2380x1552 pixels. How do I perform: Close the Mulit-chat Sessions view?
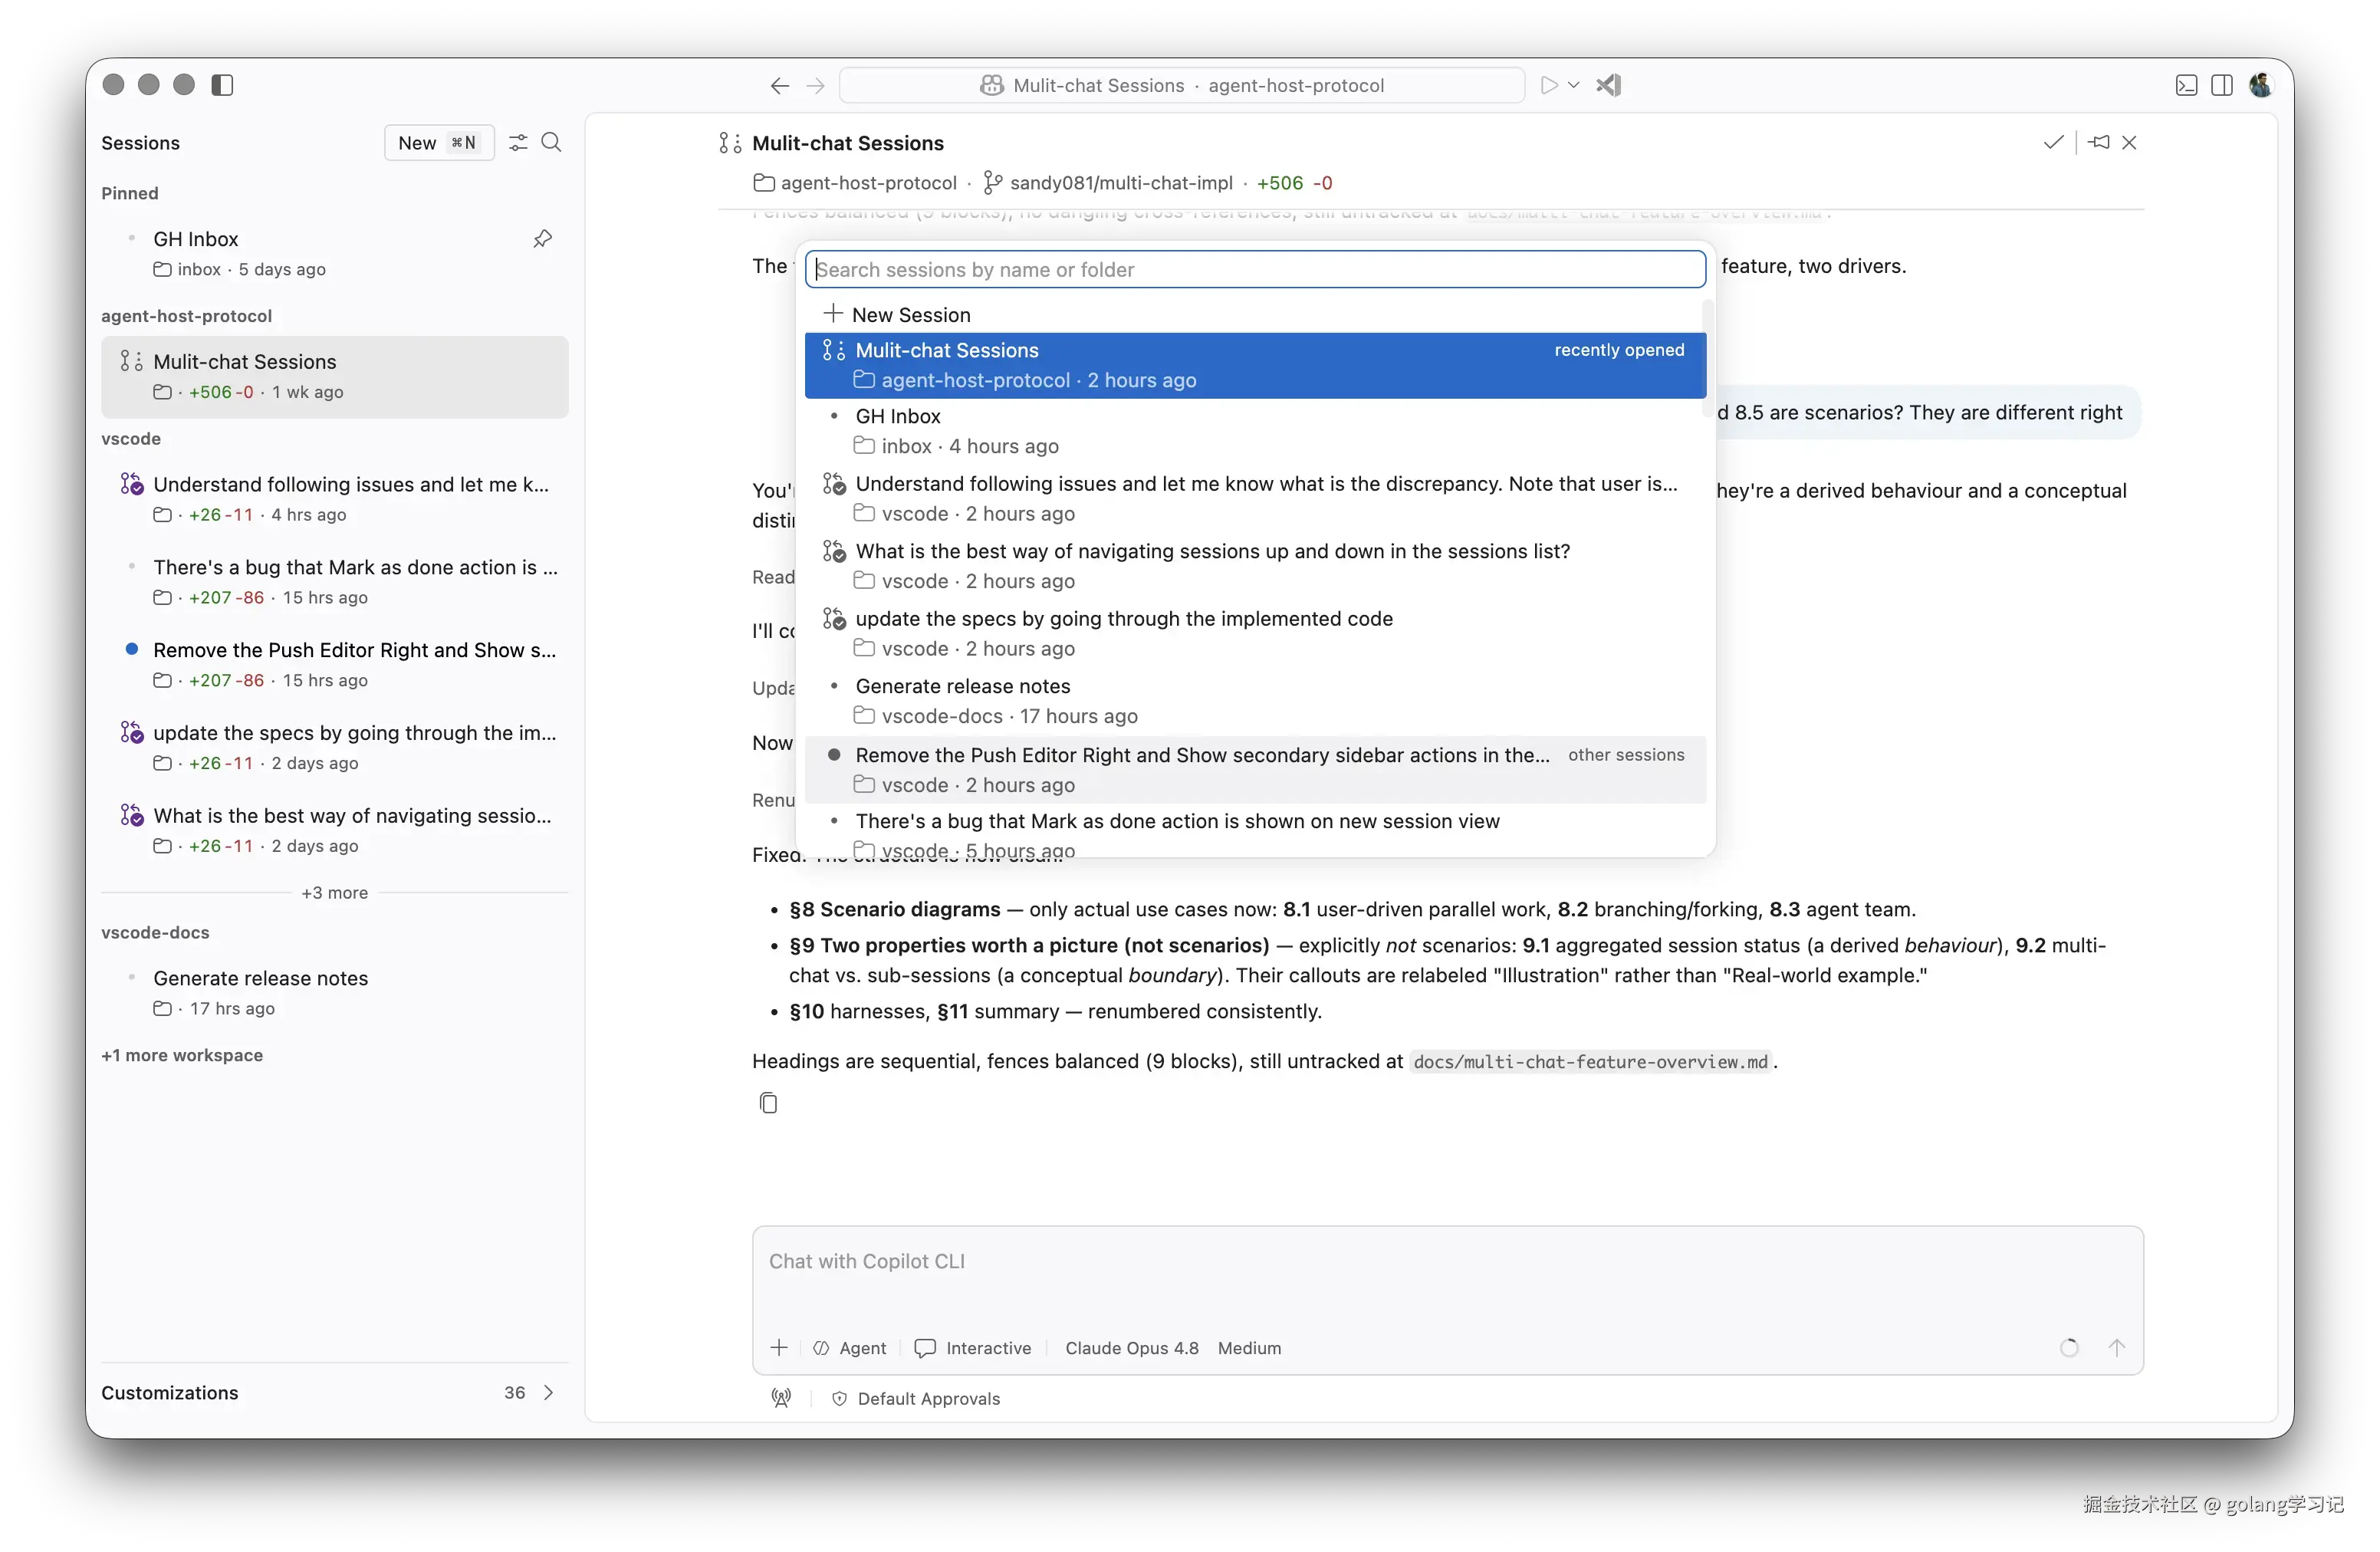click(2130, 143)
